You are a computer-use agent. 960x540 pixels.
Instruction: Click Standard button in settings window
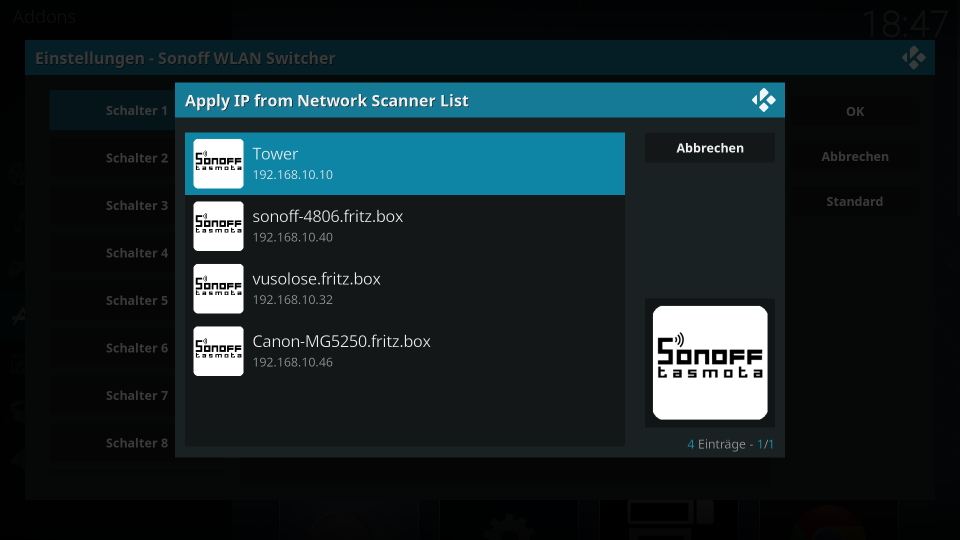855,201
